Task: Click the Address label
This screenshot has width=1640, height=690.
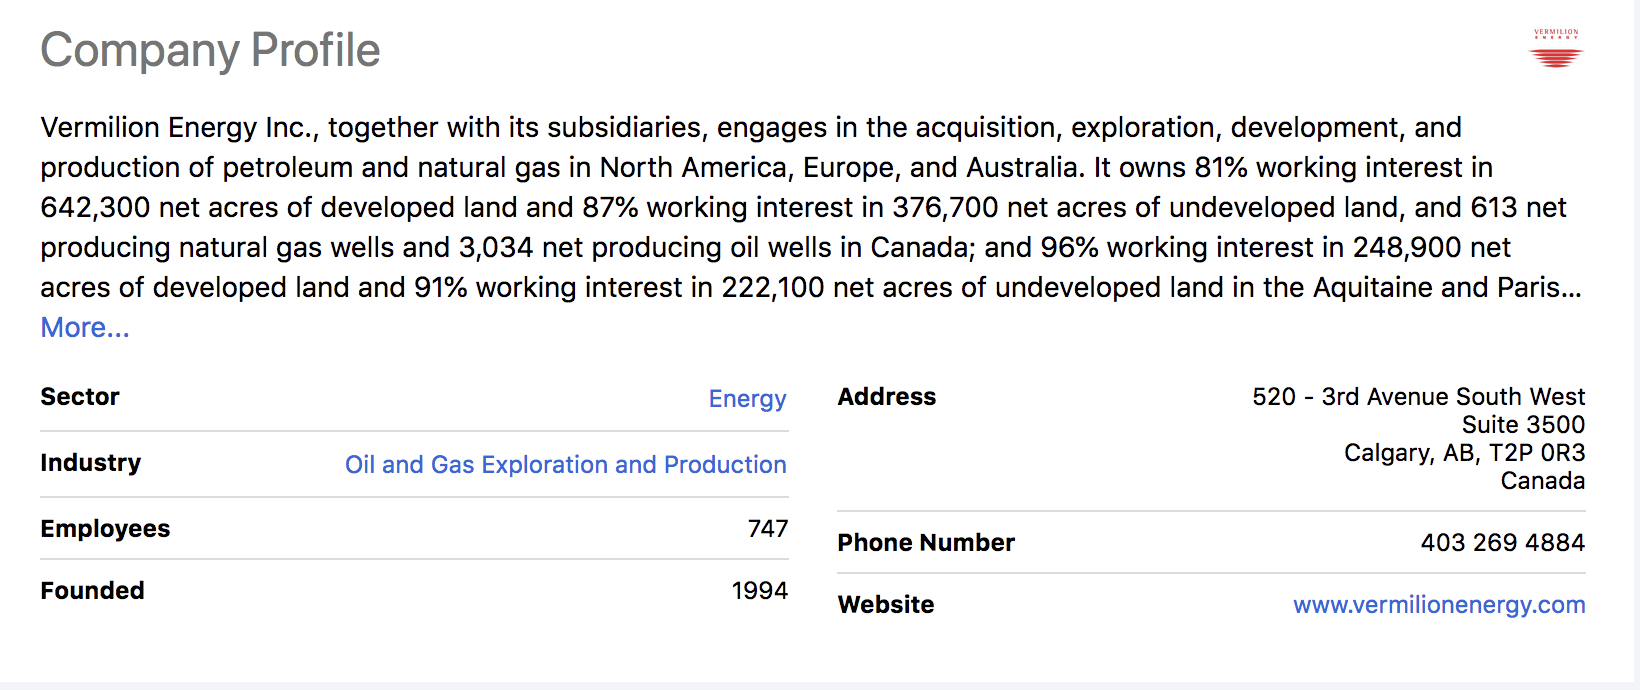Action: coord(886,397)
